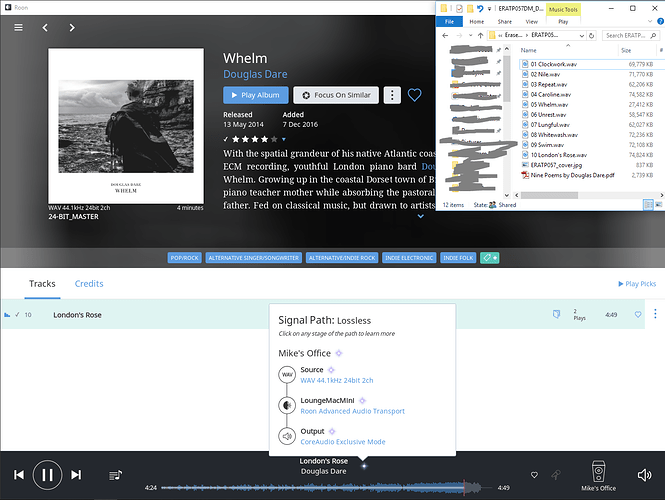Image resolution: width=665 pixels, height=500 pixels.
Task: Open the volume speaker control
Action: [644, 475]
